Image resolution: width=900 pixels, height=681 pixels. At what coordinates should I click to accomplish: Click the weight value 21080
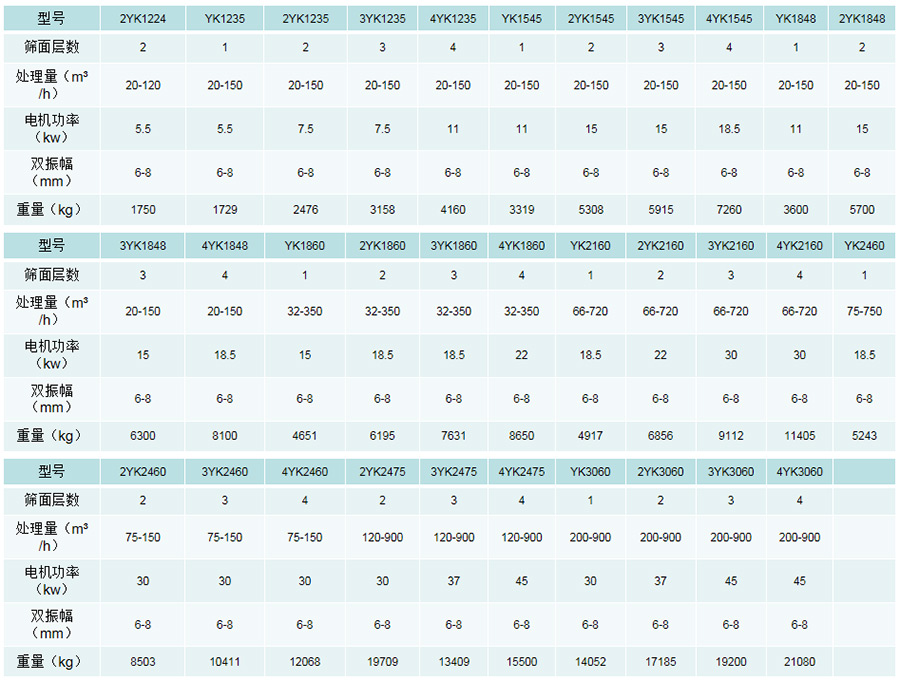click(x=799, y=662)
